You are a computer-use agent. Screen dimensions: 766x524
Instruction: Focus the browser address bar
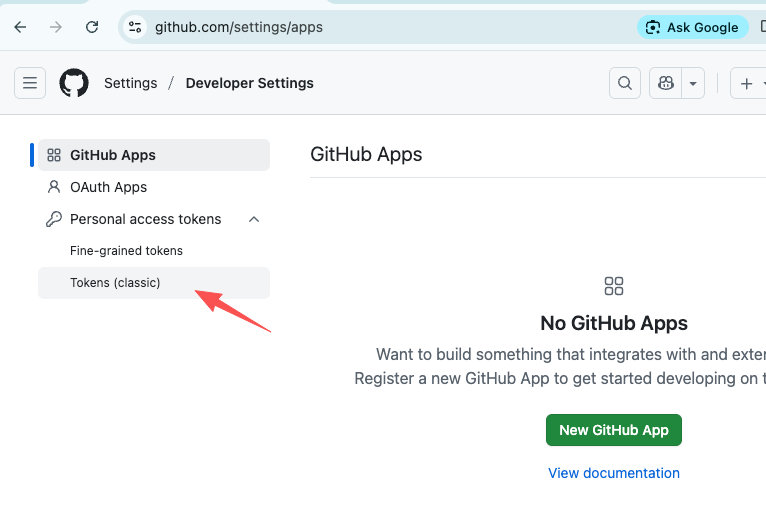tap(380, 27)
